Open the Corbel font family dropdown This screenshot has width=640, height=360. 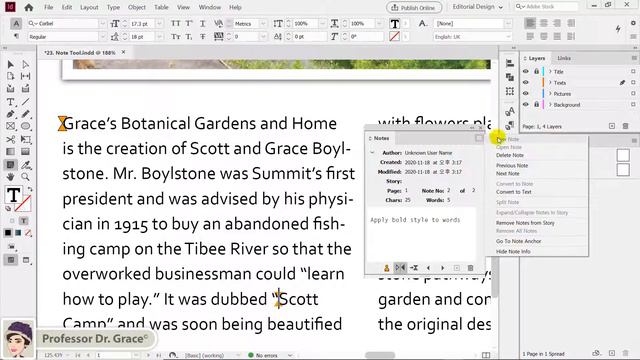pyautogui.click(x=102, y=24)
